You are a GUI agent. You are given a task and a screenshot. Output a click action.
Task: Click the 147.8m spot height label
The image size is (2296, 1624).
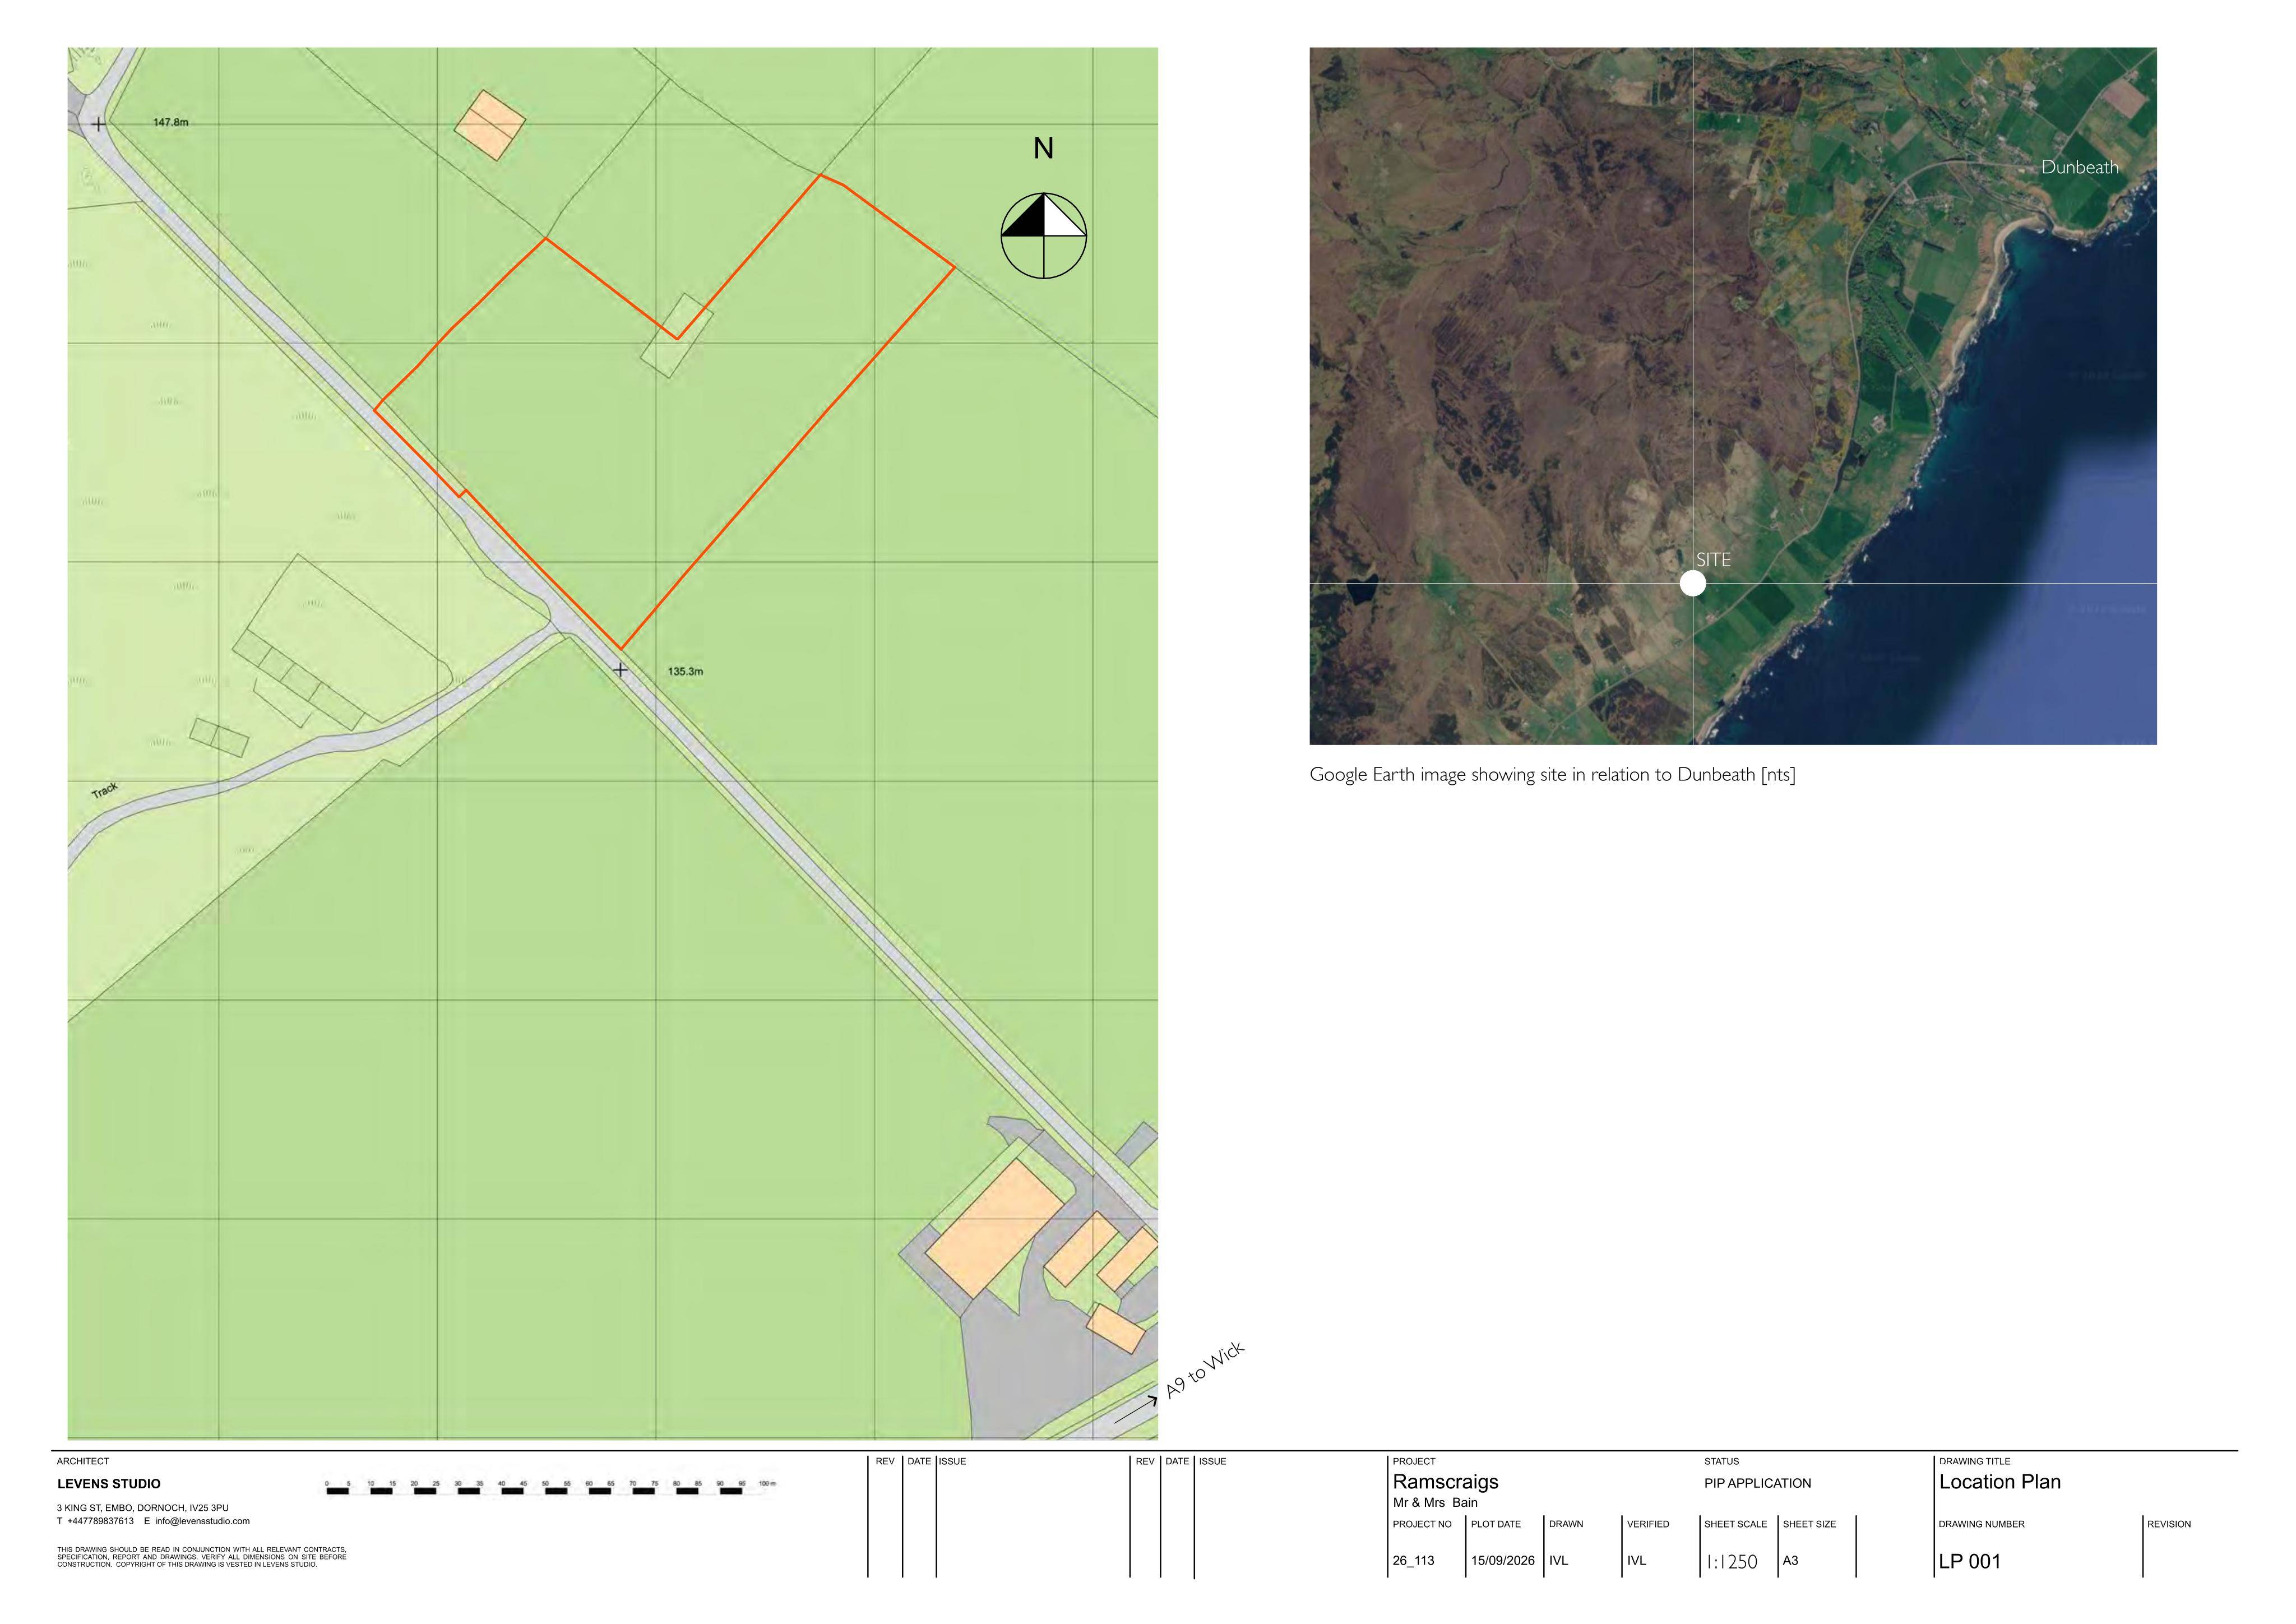[171, 122]
